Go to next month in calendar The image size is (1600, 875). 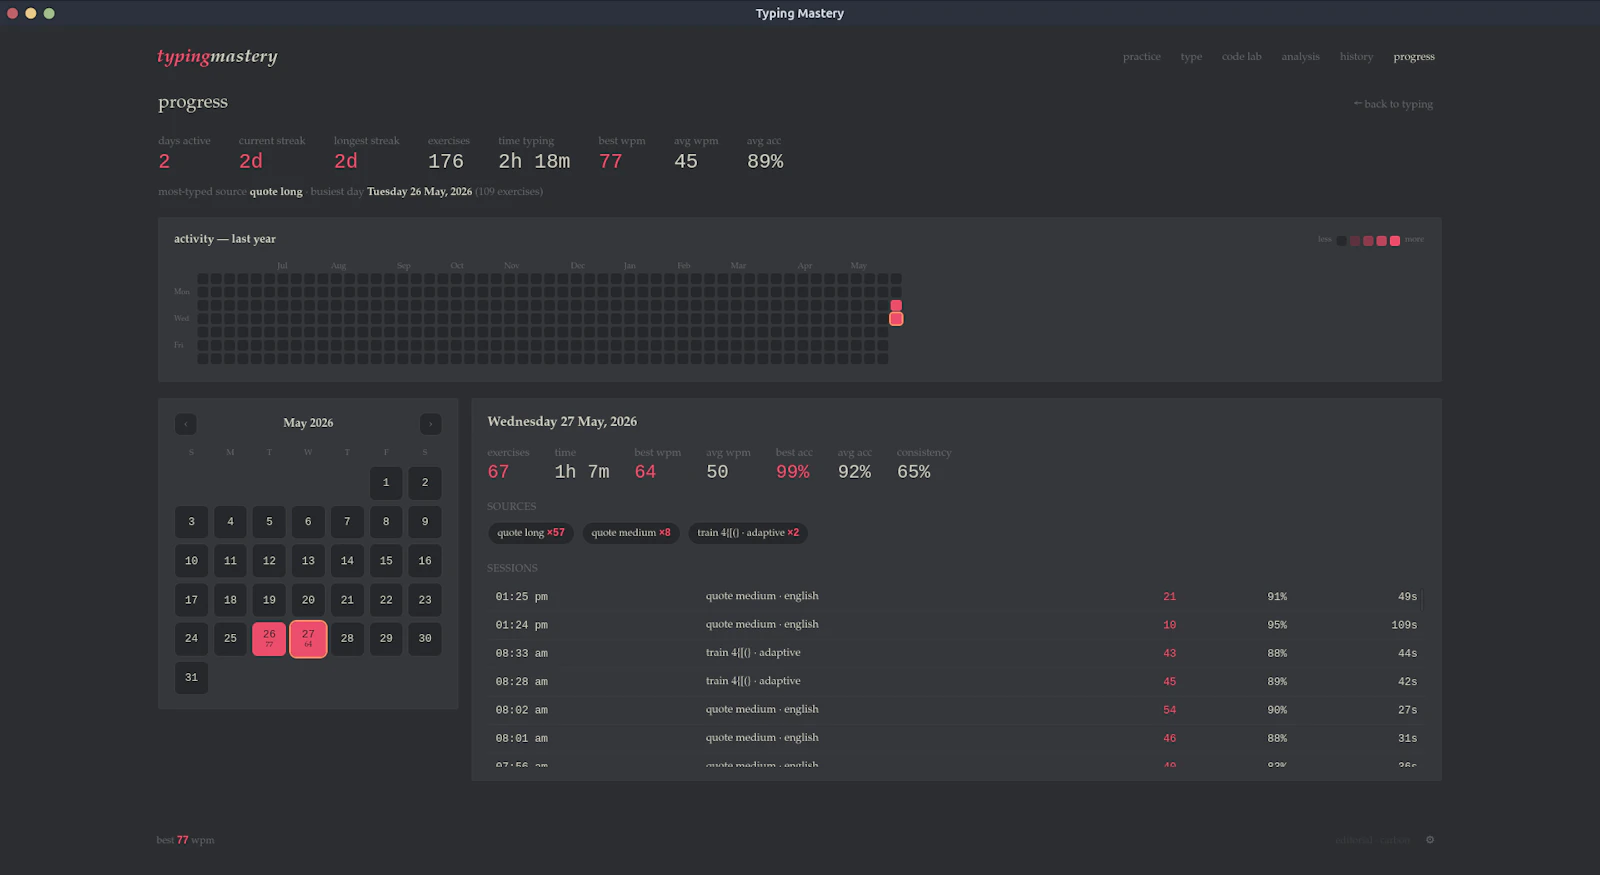click(x=430, y=424)
